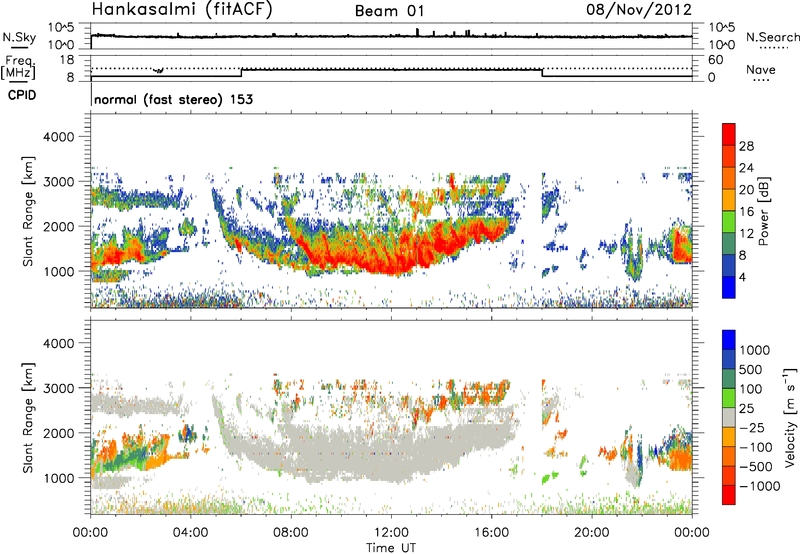Click 1000 tick of velocity panel axis

(58, 478)
